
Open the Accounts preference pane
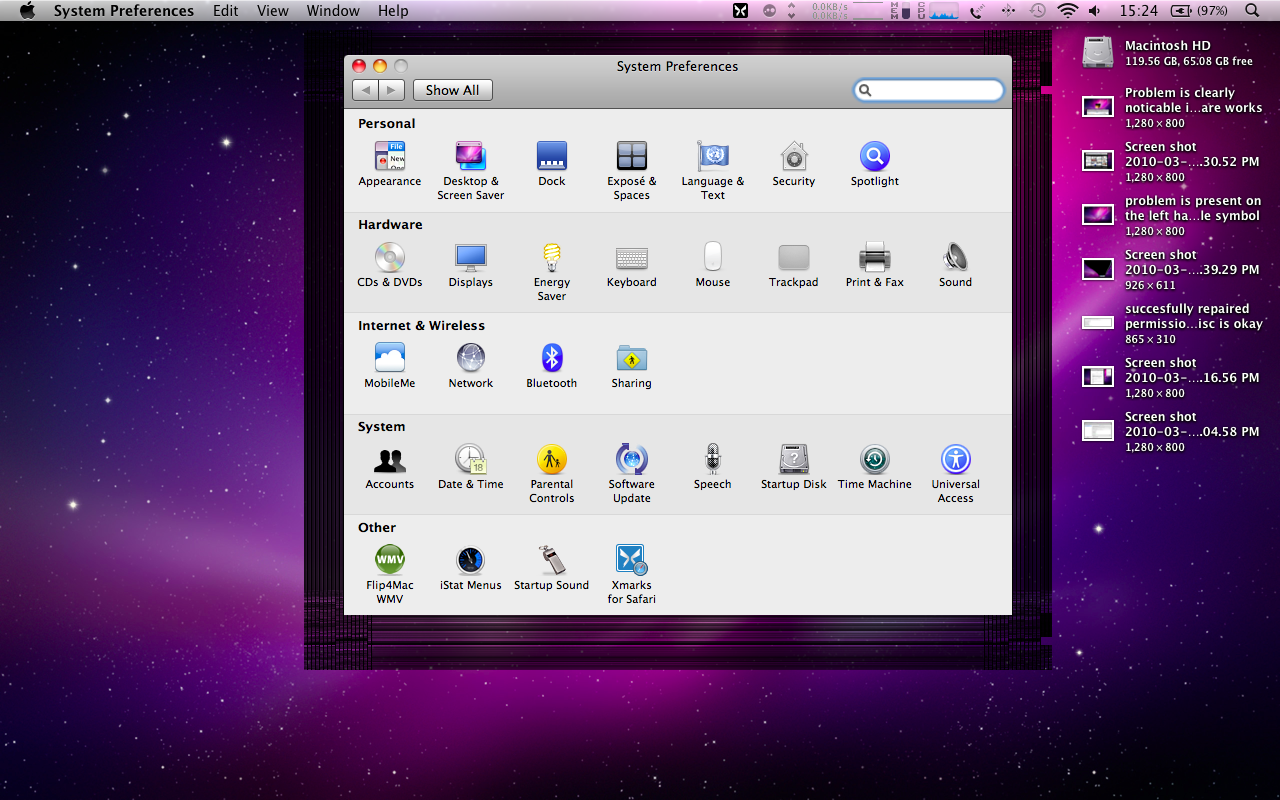[390, 467]
